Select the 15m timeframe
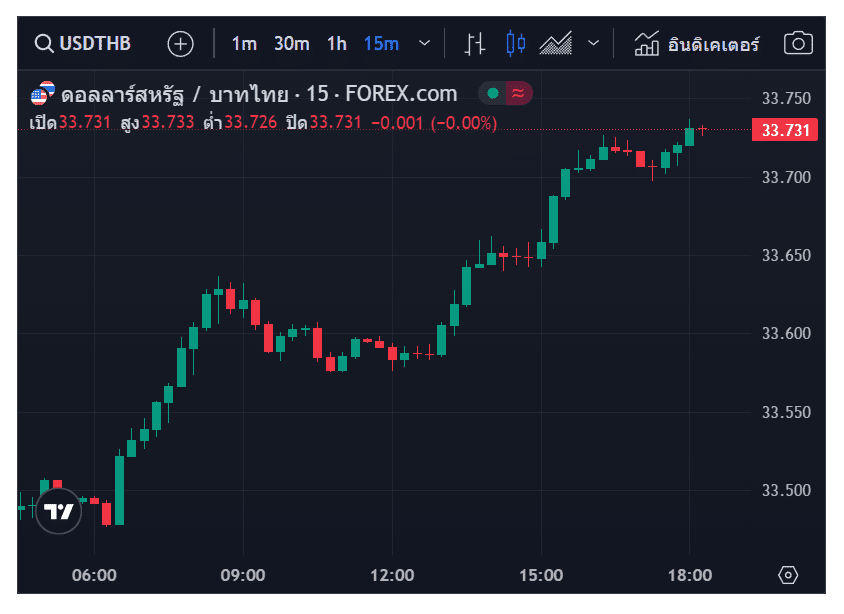 tap(381, 44)
